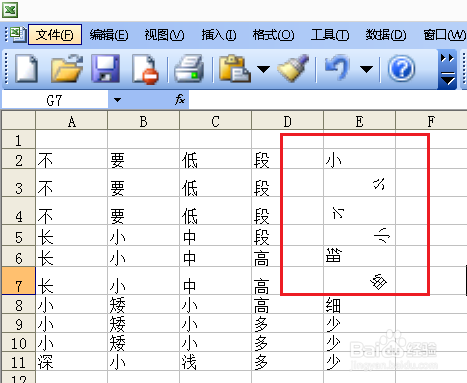
Task: Open the 文件(F) menu
Action: coord(55,34)
